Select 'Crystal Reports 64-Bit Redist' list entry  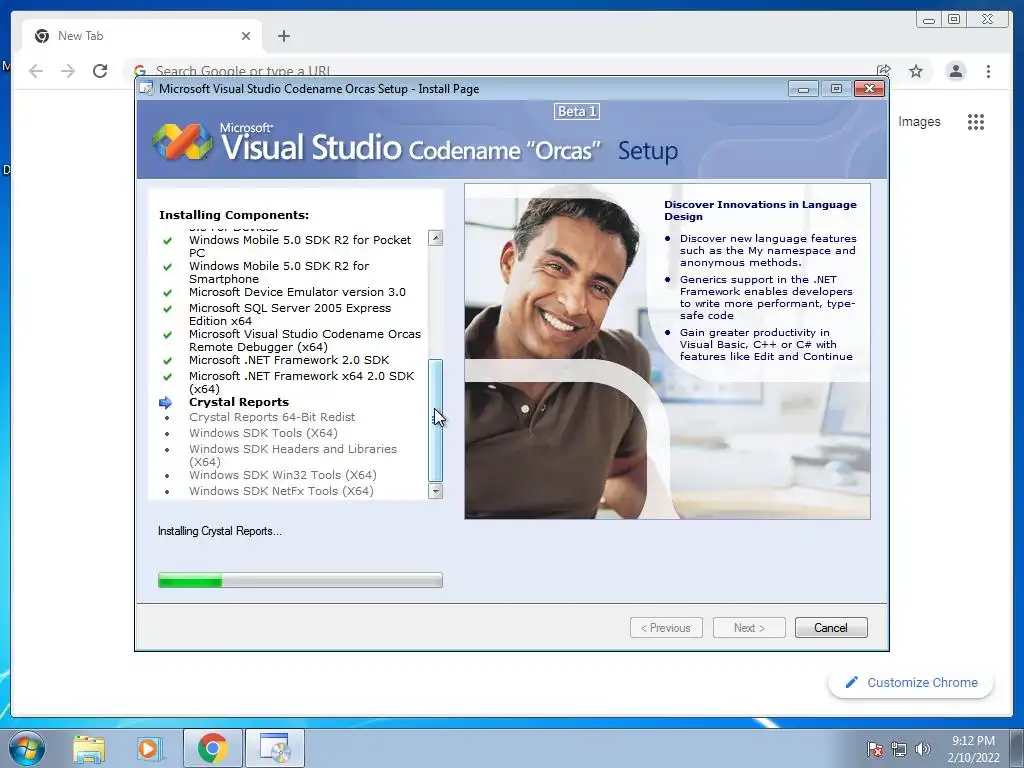272,417
